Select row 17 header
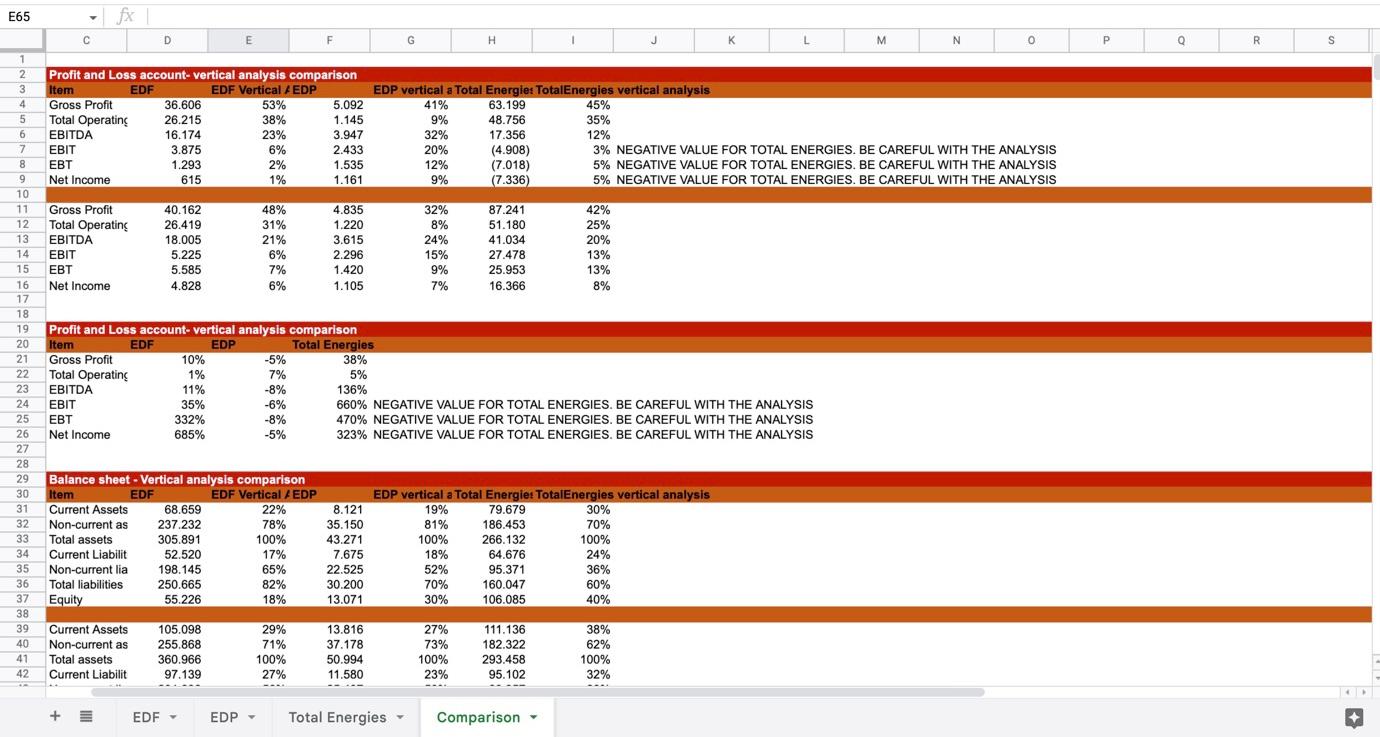 pos(22,300)
